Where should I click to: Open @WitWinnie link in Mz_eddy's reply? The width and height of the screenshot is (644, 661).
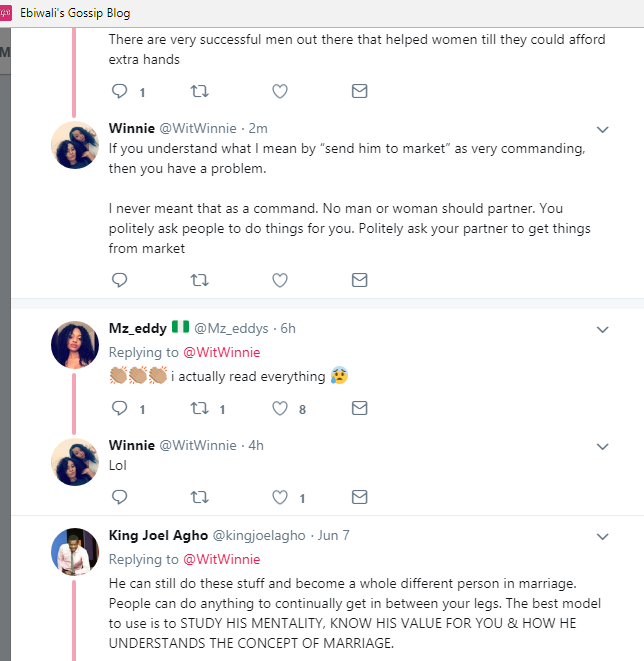222,352
